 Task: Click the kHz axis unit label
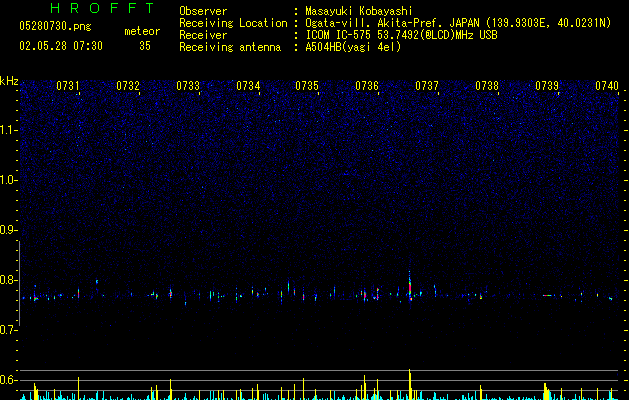click(9, 81)
